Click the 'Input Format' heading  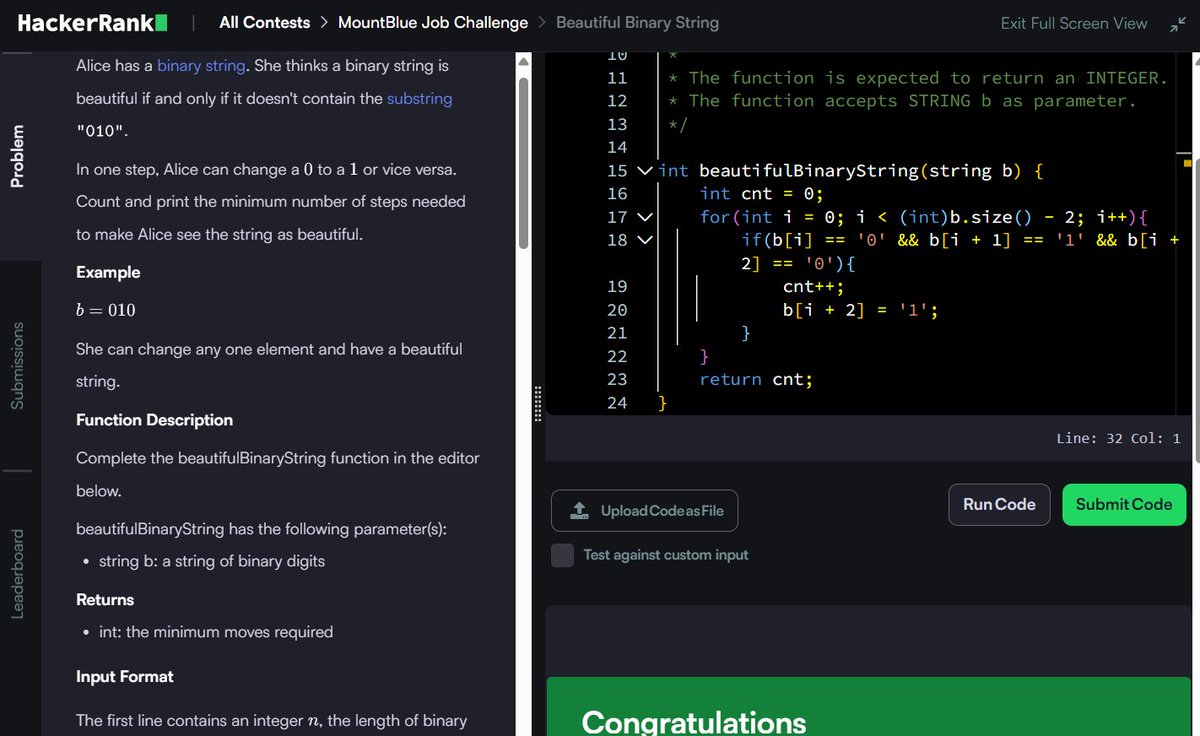[x=125, y=677]
